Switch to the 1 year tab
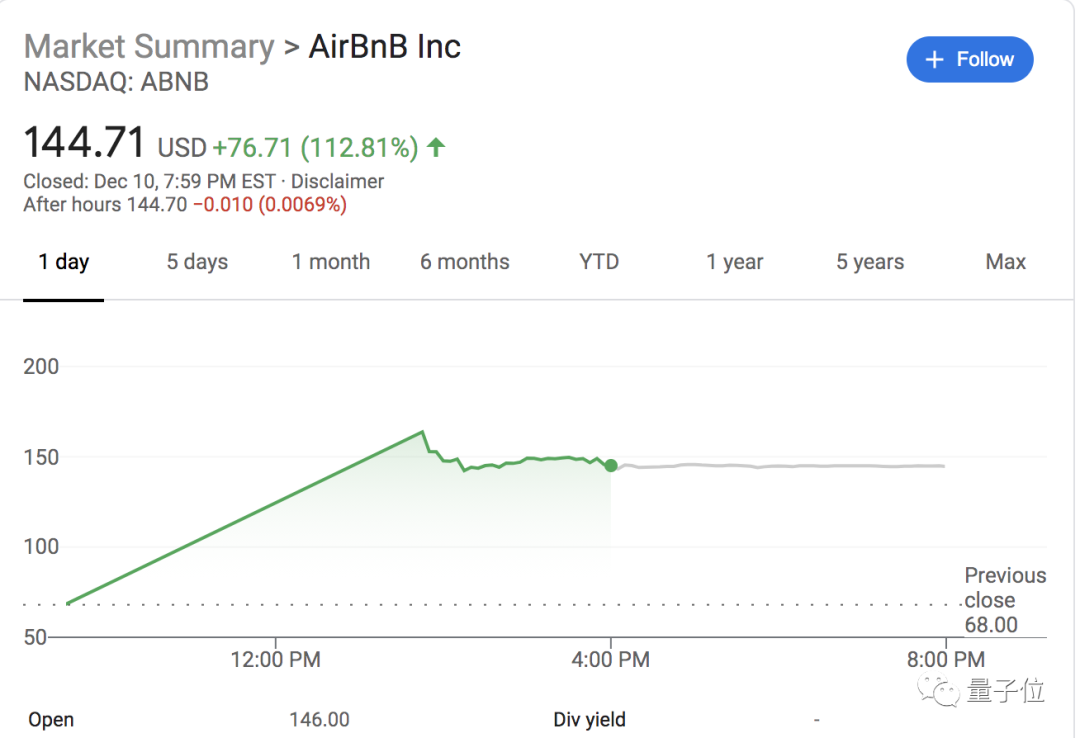 [734, 262]
